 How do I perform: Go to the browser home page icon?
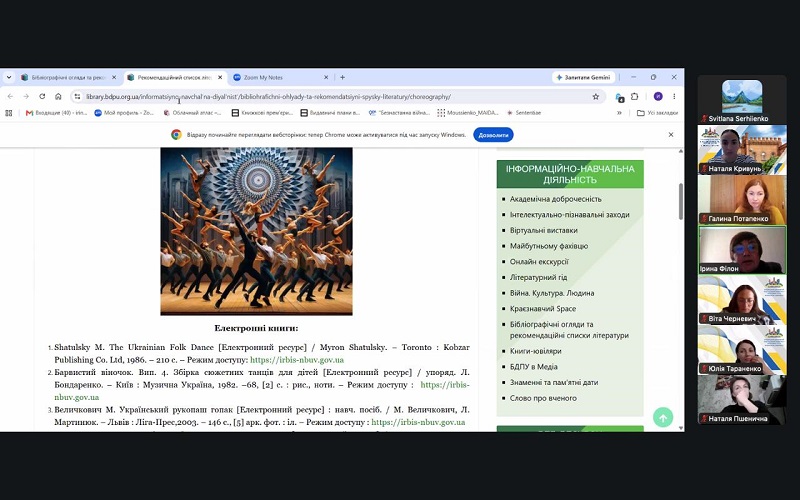[58, 96]
